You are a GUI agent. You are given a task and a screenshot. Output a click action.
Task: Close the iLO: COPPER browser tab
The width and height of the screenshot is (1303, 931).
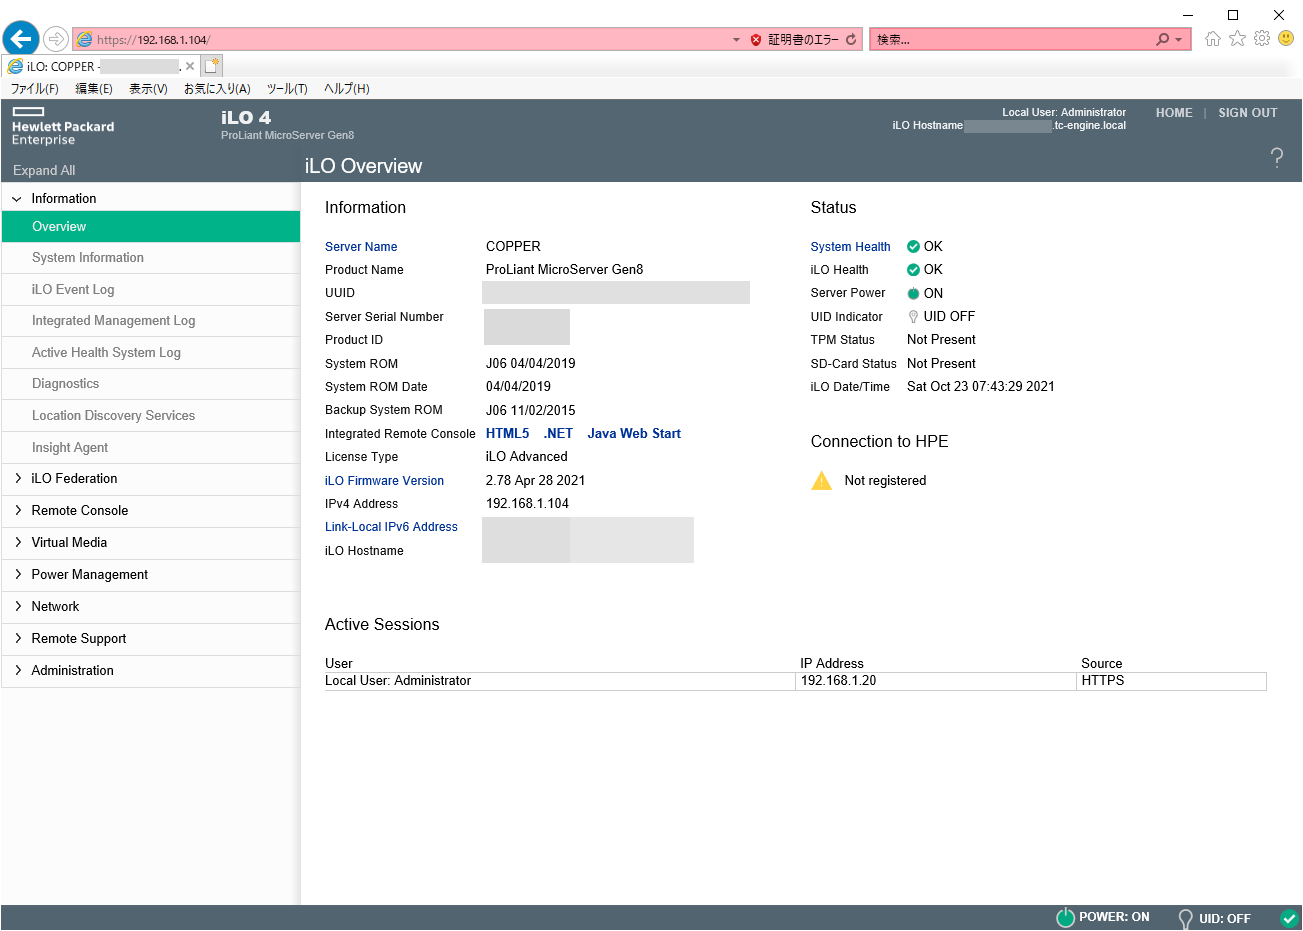(x=190, y=66)
